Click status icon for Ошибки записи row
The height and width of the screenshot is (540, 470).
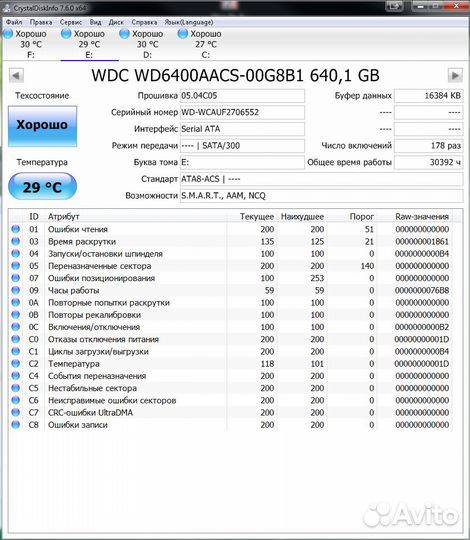(15, 425)
